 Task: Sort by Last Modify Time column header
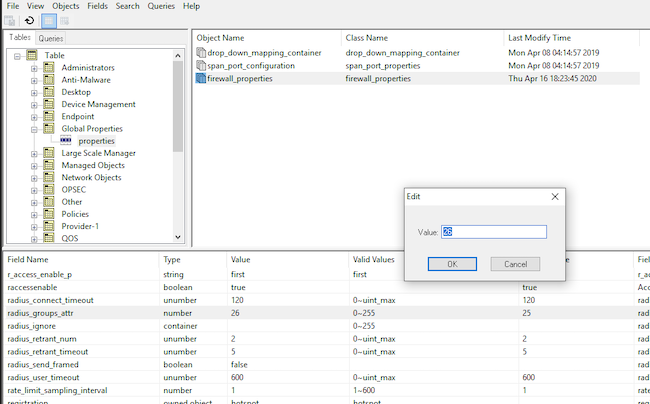tap(572, 38)
